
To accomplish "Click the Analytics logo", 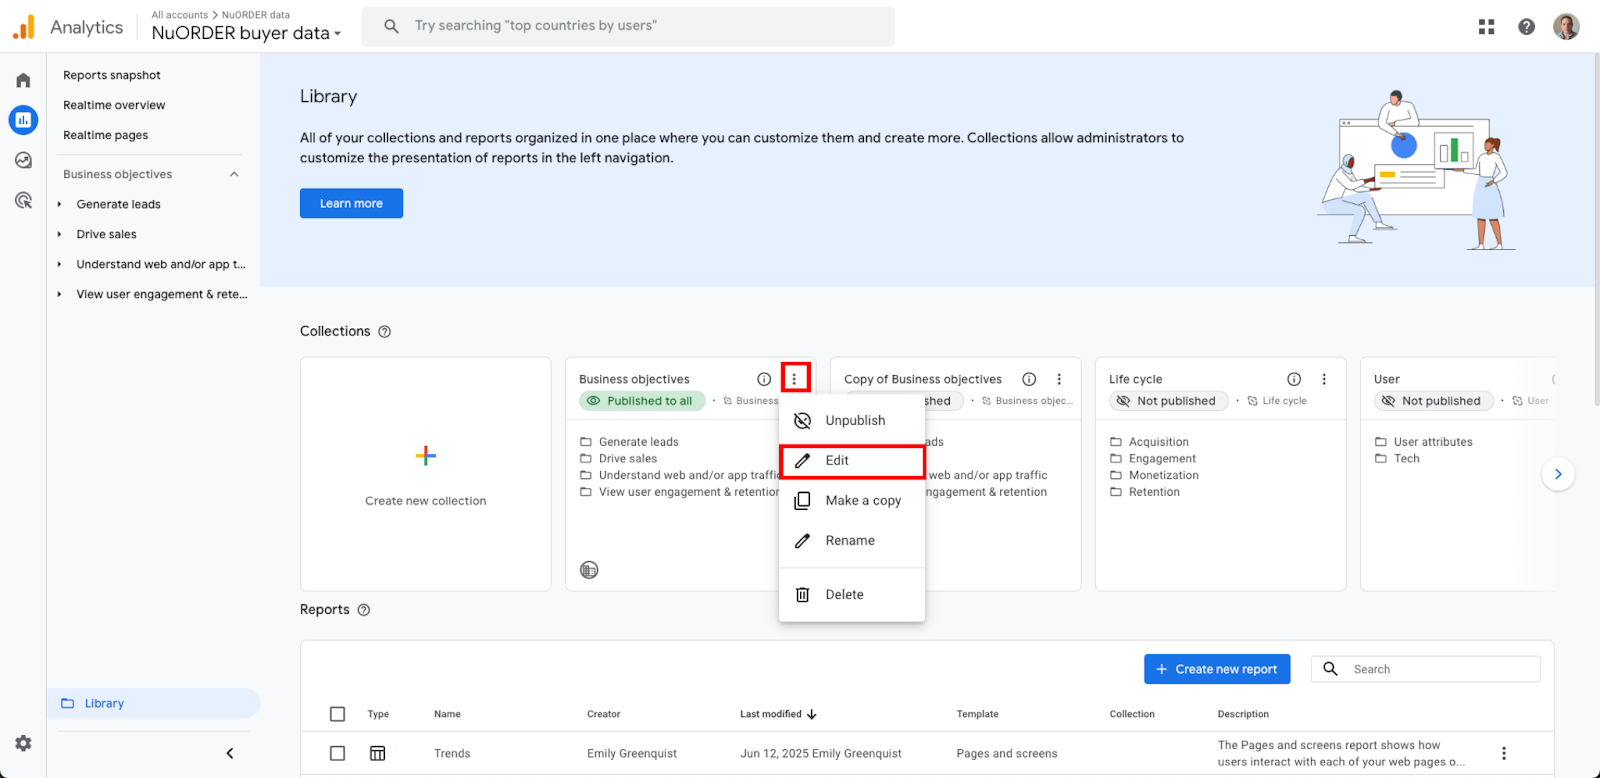I will 24,27.
